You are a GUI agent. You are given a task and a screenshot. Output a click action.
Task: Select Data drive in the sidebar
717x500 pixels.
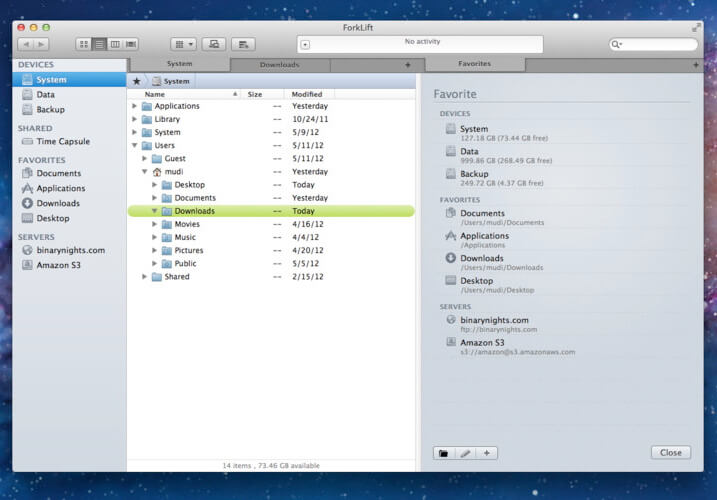[x=70, y=95]
